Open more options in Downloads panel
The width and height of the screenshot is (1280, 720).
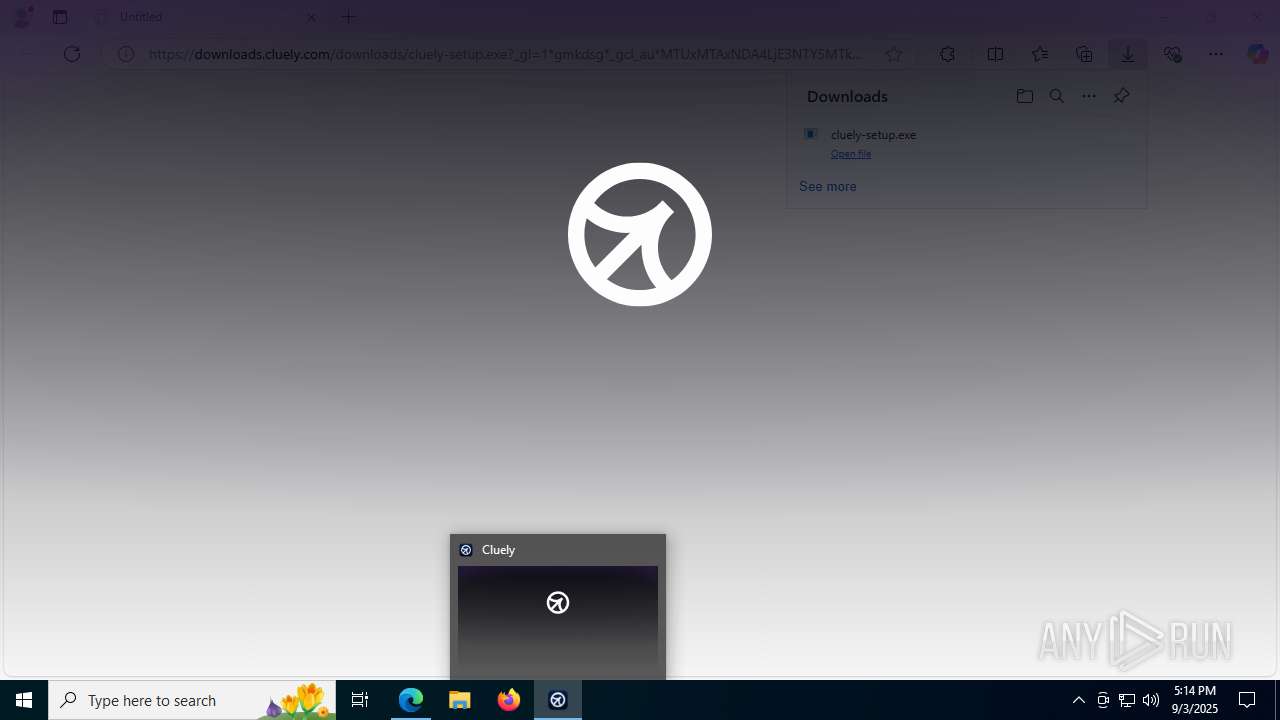pyautogui.click(x=1089, y=96)
